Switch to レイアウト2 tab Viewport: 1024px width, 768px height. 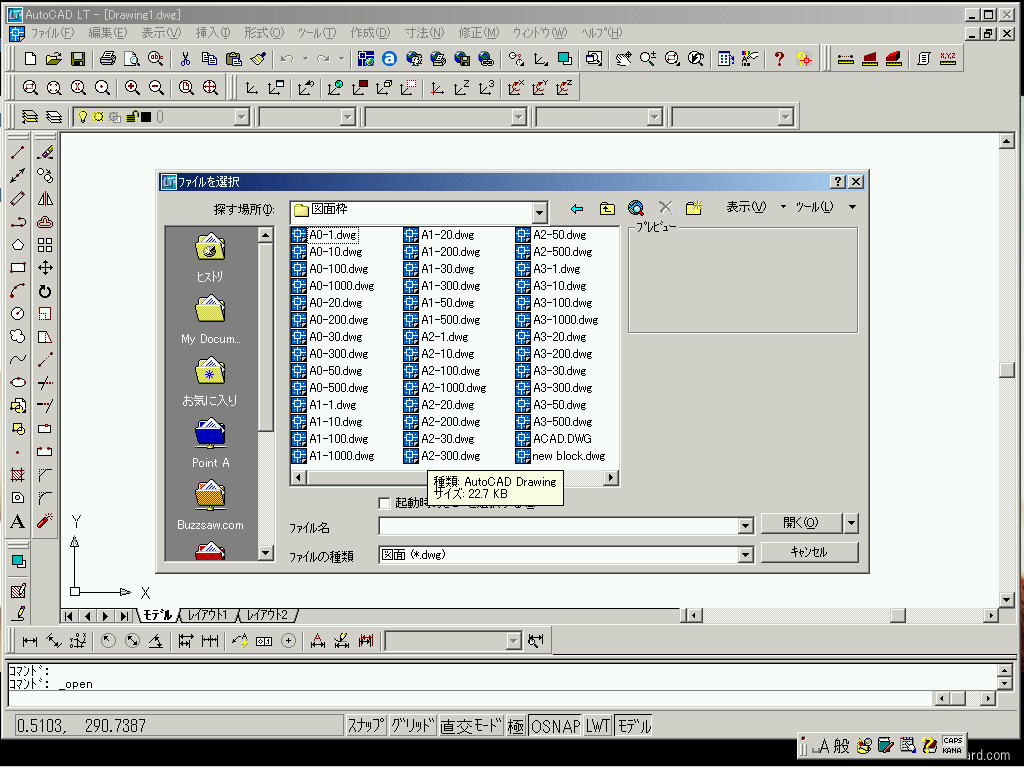pos(267,615)
